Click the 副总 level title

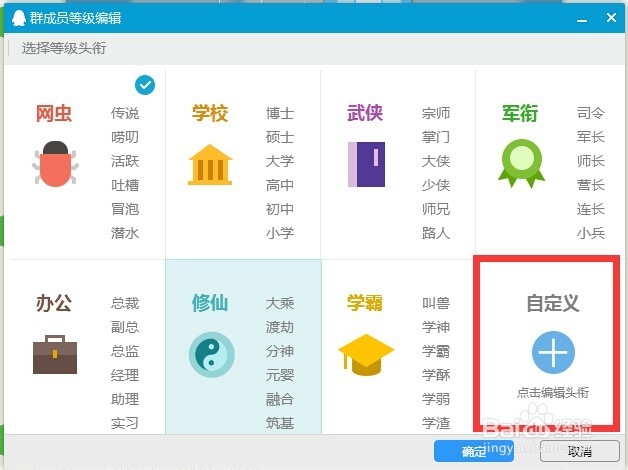125,327
